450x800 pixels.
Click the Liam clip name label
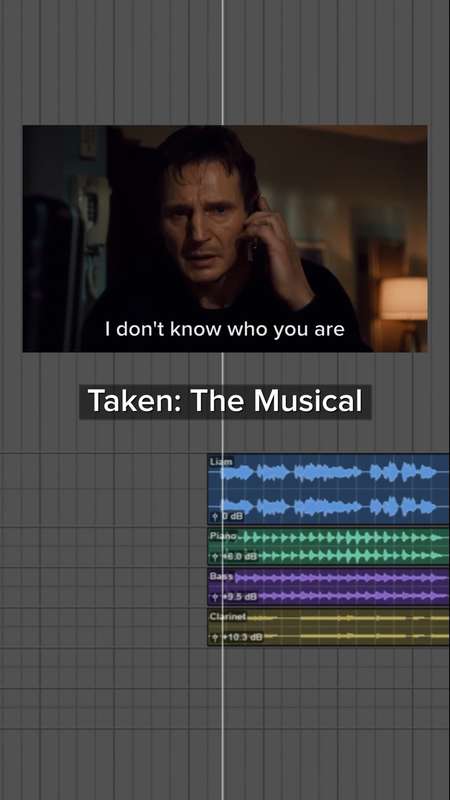point(221,461)
